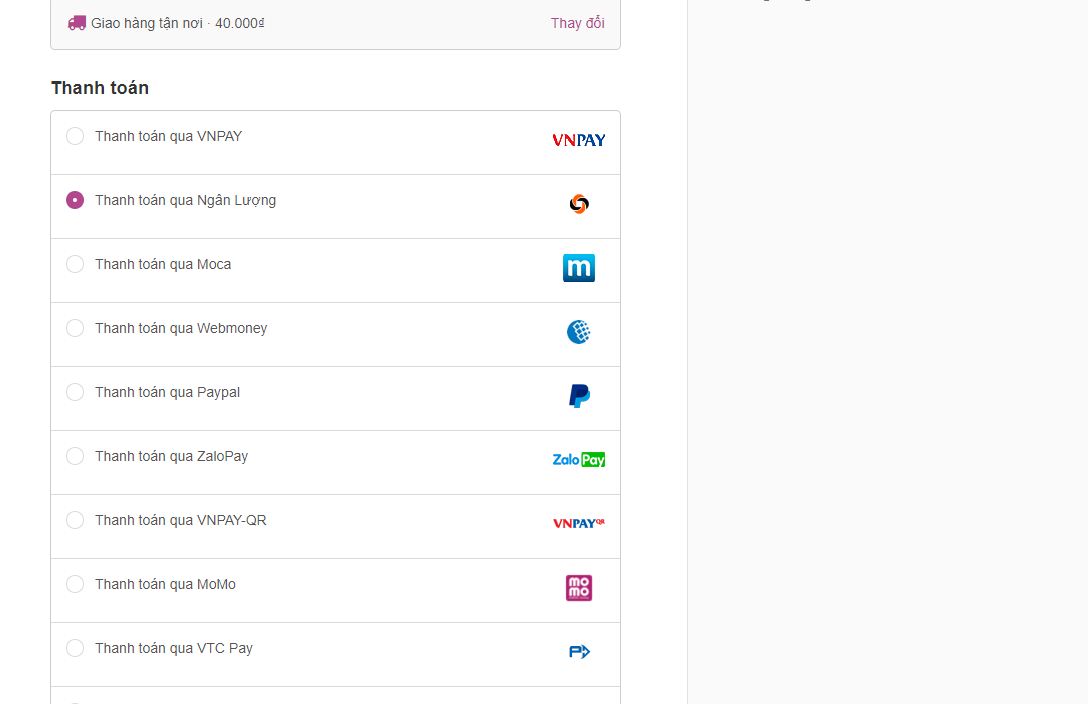Click the pink MoMo logo icon
1088x704 pixels.
pos(579,588)
